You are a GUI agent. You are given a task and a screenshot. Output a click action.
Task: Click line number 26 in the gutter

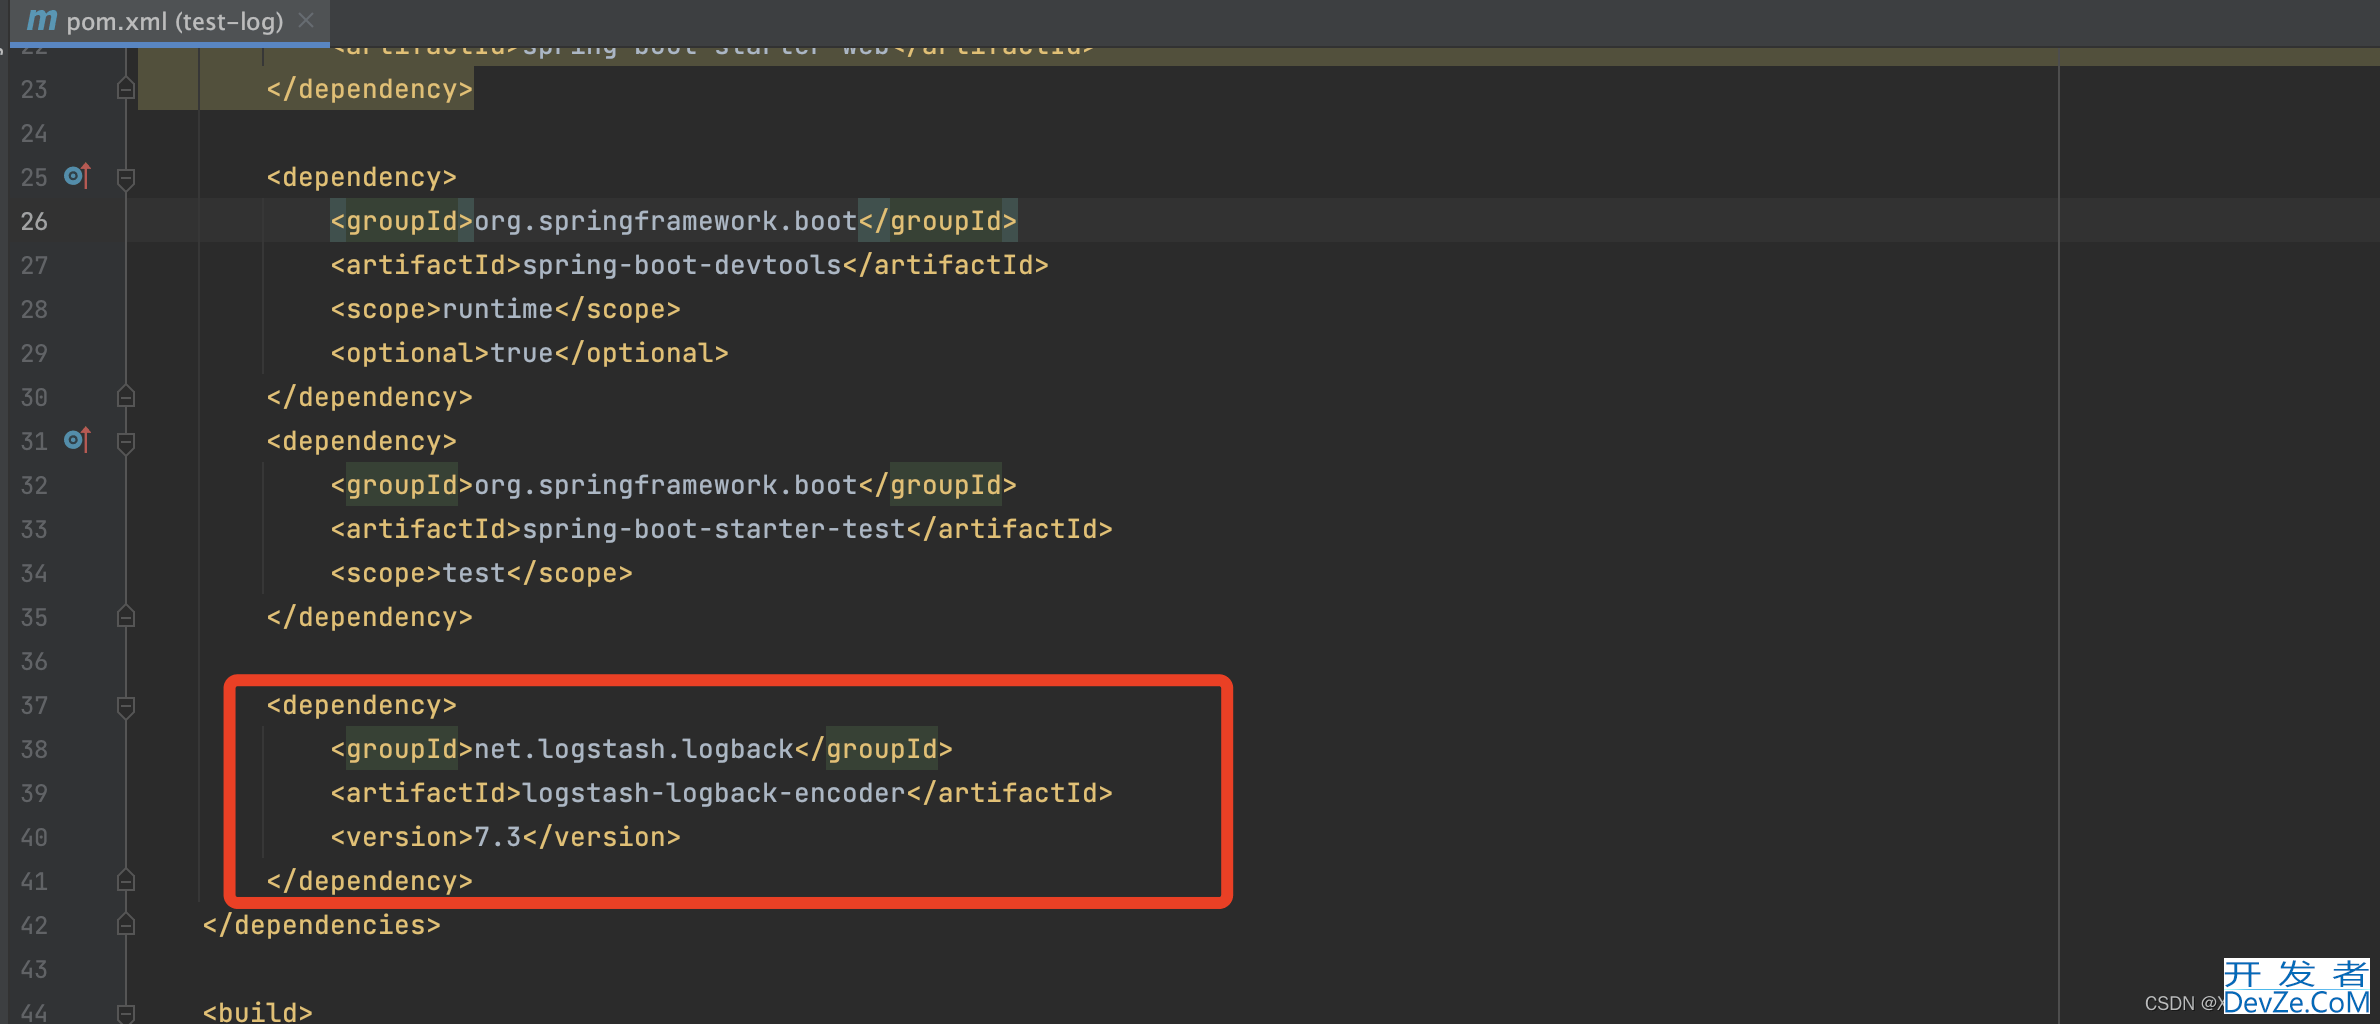pos(34,221)
